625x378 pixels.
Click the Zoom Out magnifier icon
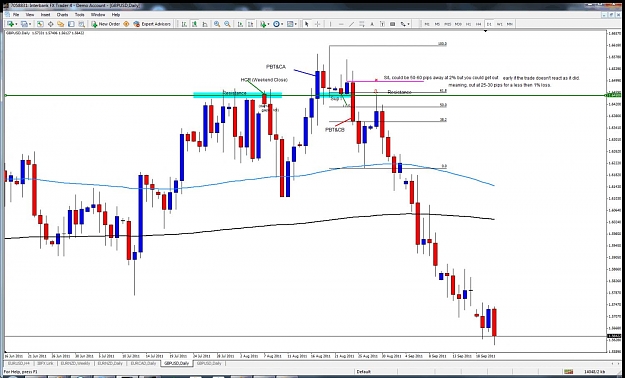[x=227, y=24]
